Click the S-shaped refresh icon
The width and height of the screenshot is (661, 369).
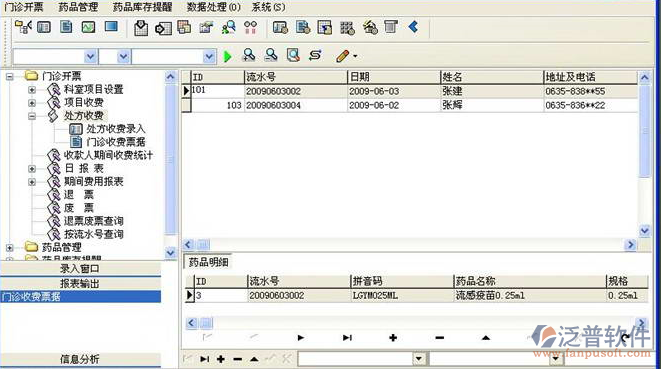[x=315, y=55]
